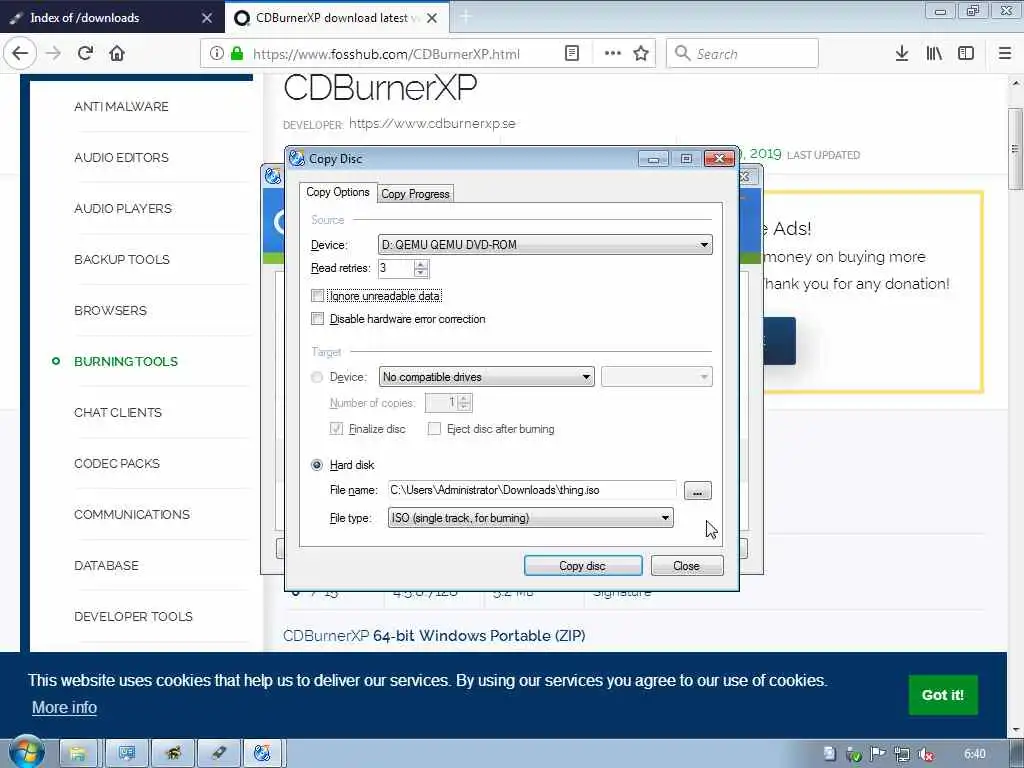Open Action Center flag tray icon
This screenshot has width=1024, height=768.
pyautogui.click(x=878, y=754)
